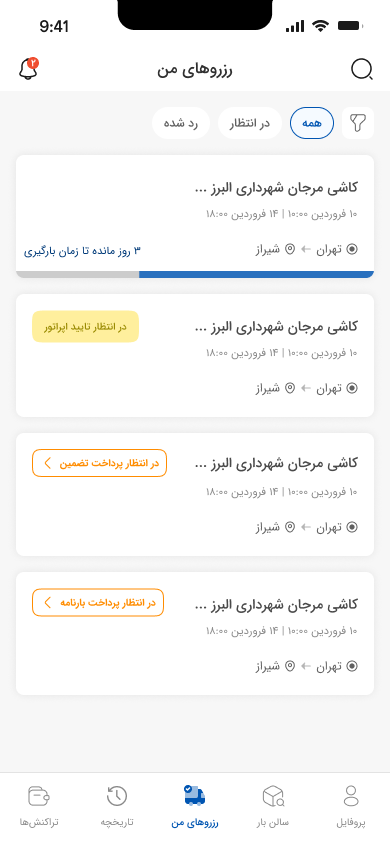Click the blue loading-time progress bar
This screenshot has width=390, height=844.
click(x=256, y=275)
